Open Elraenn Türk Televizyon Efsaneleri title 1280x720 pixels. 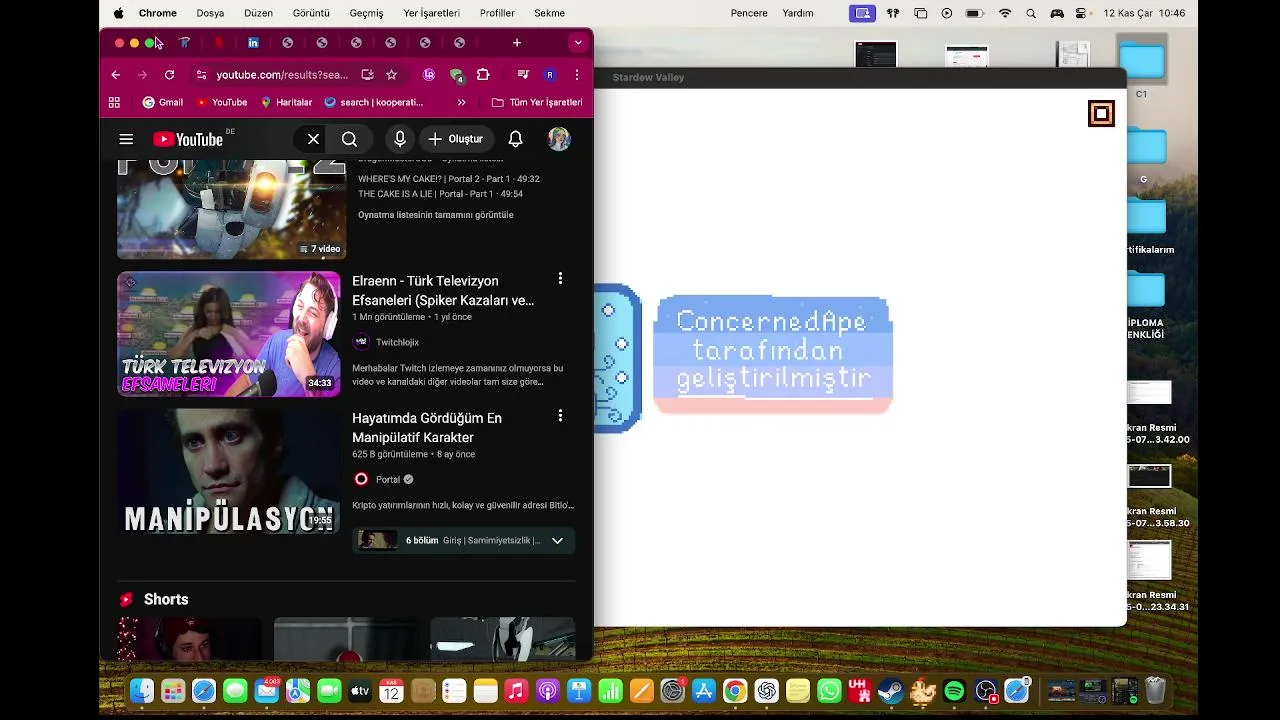pos(443,290)
